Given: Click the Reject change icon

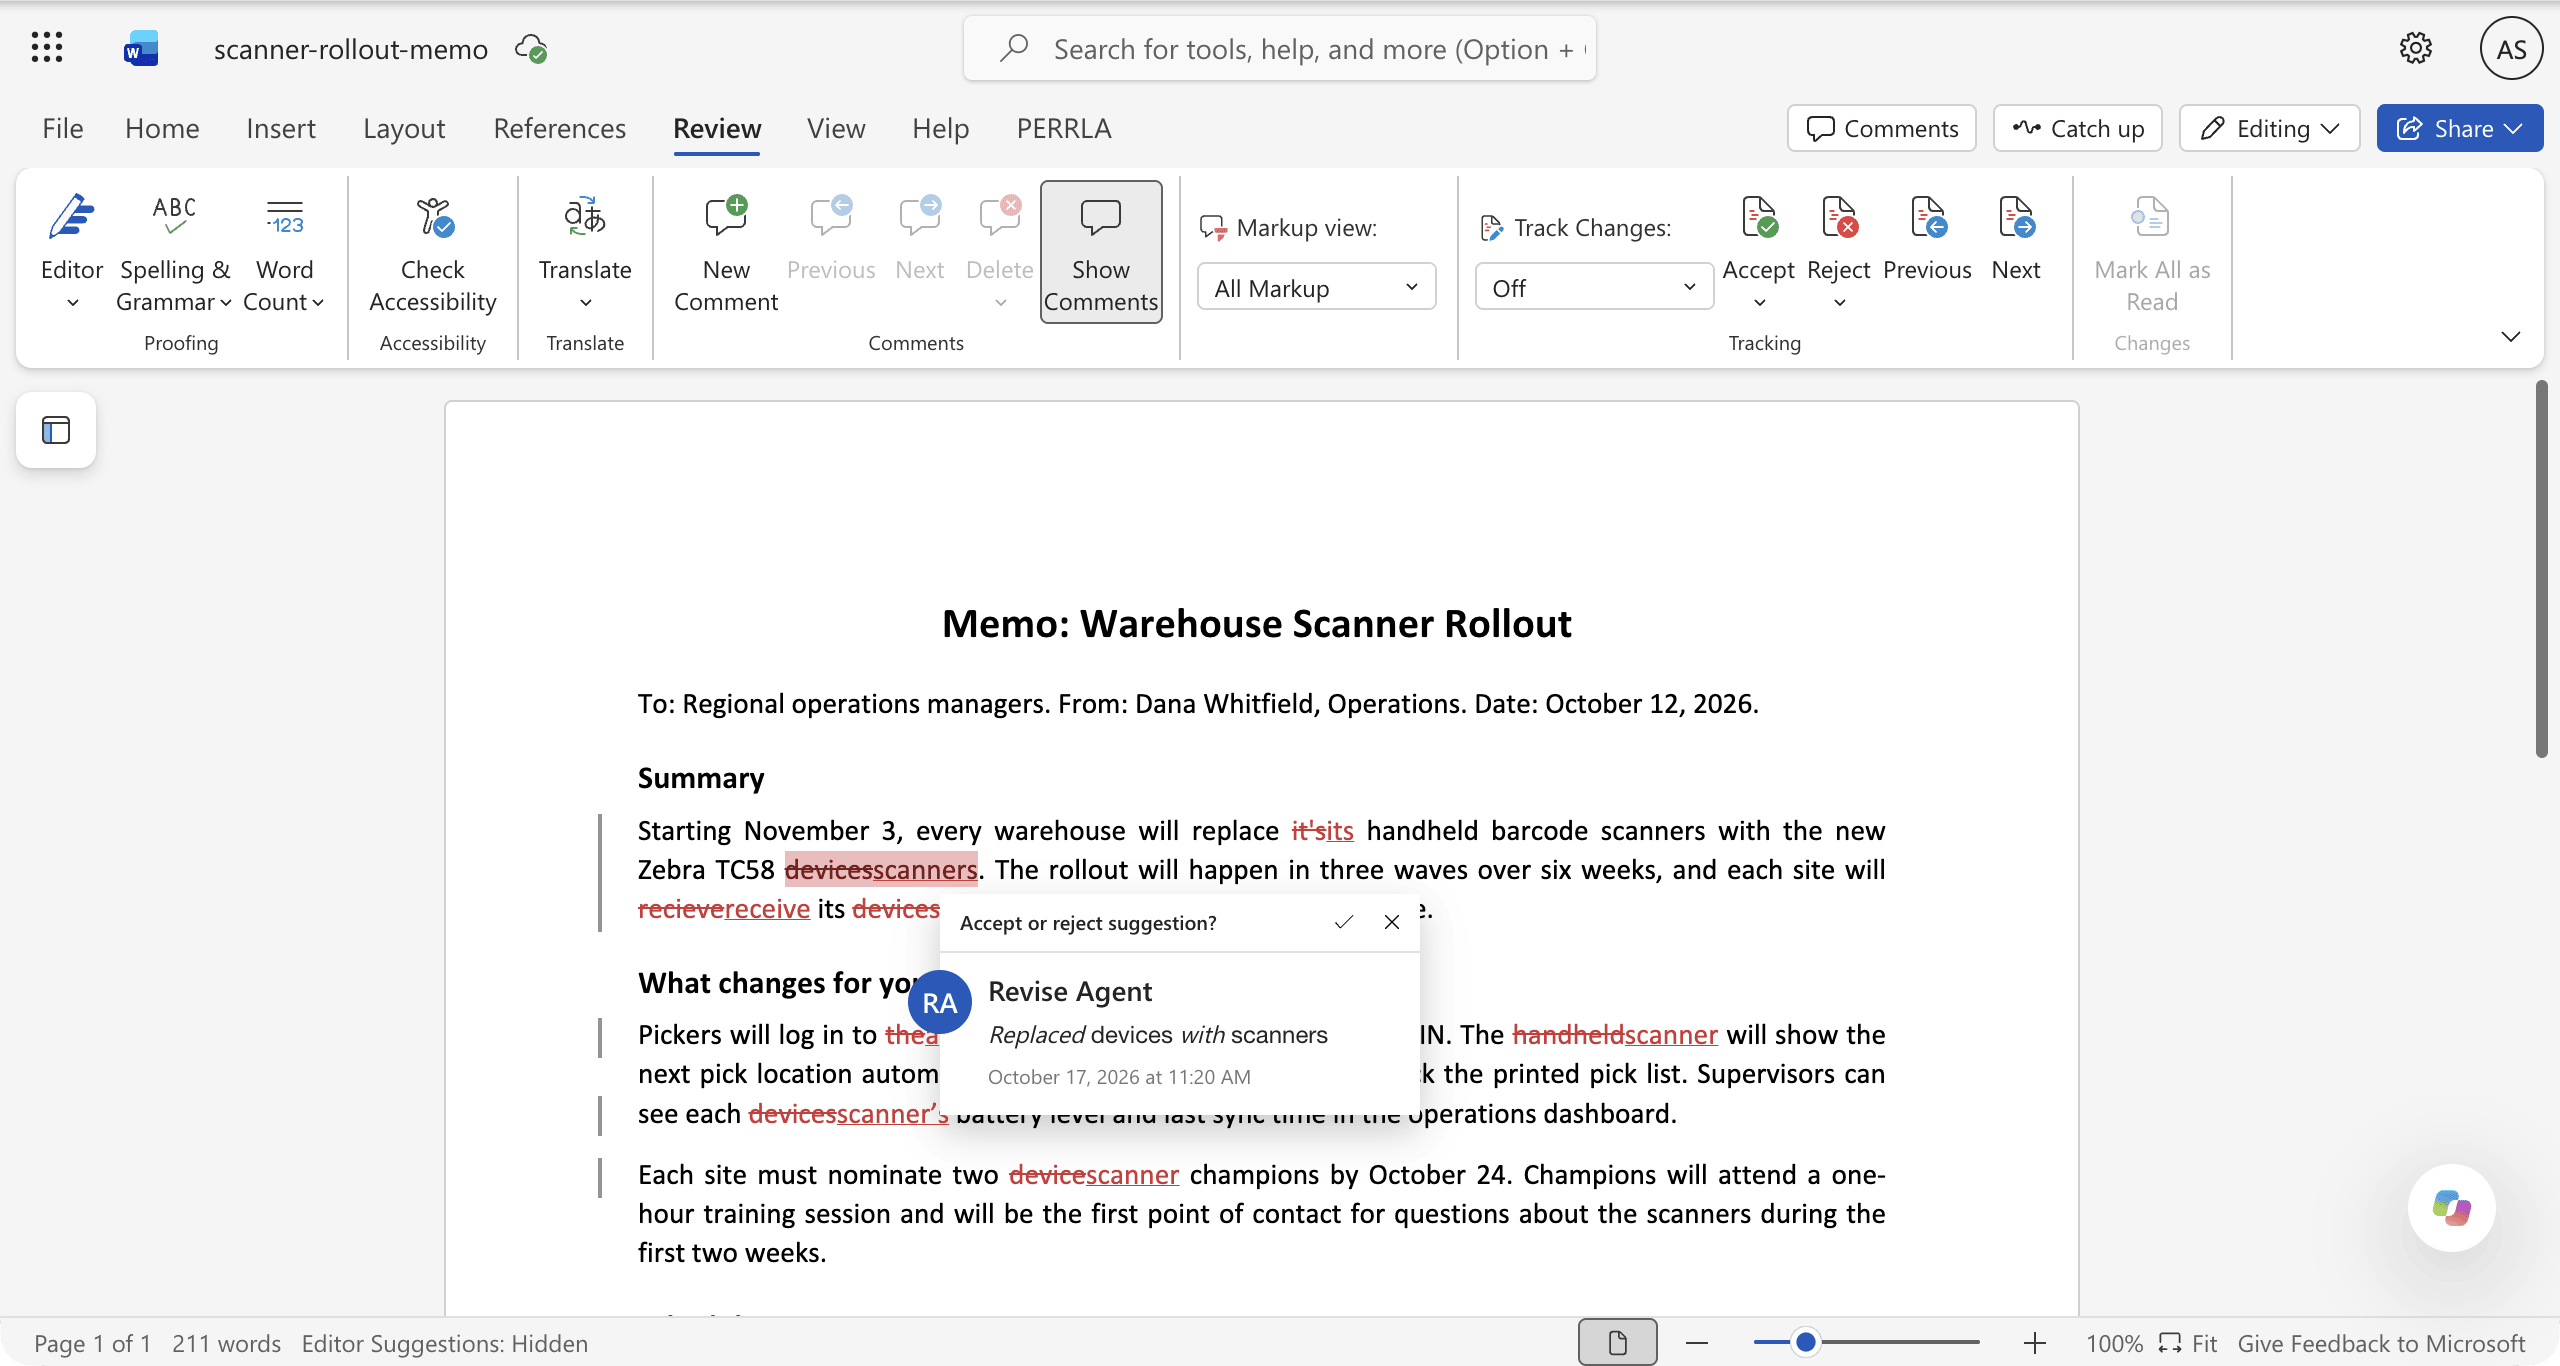Looking at the screenshot, I should [1839, 217].
